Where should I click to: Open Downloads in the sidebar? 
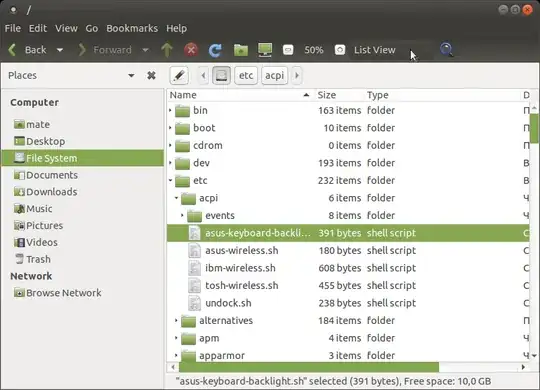click(x=45, y=192)
